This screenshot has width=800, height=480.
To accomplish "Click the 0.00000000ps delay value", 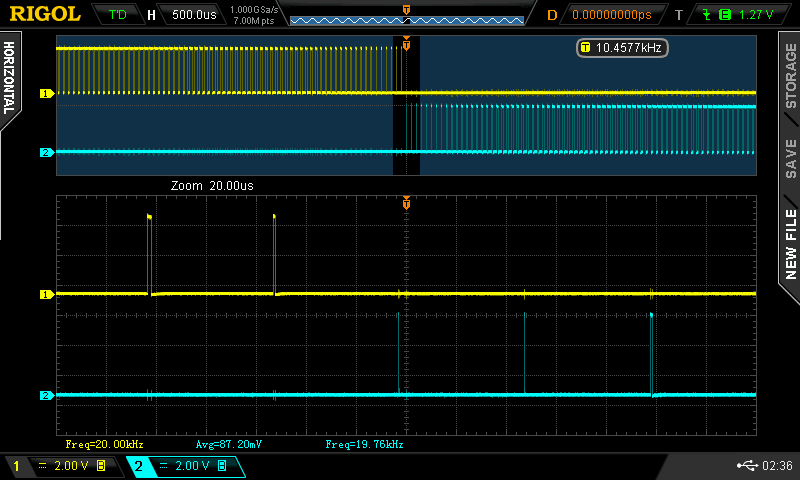I will pyautogui.click(x=611, y=15).
